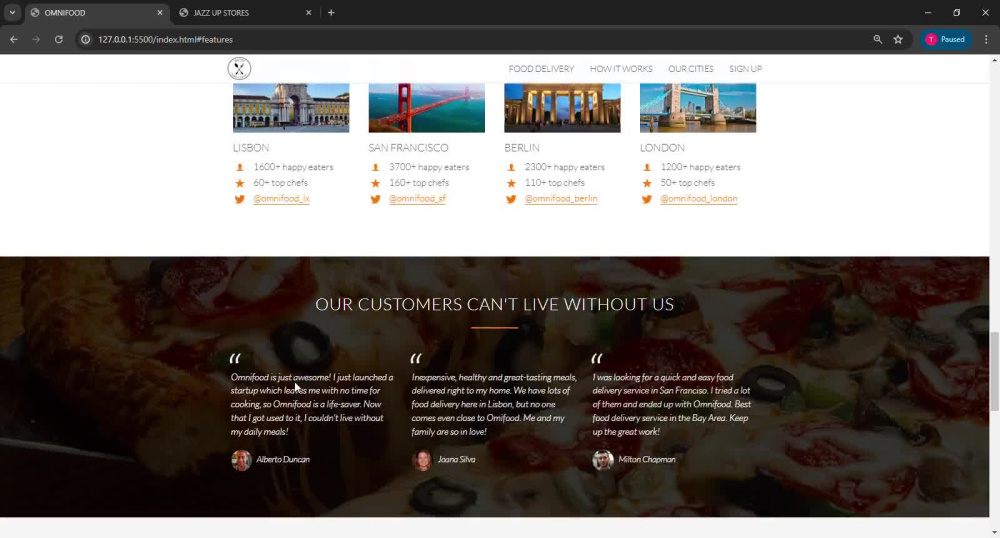Bookmark this page with the star icon
This screenshot has width=1000, height=538.
coord(898,40)
